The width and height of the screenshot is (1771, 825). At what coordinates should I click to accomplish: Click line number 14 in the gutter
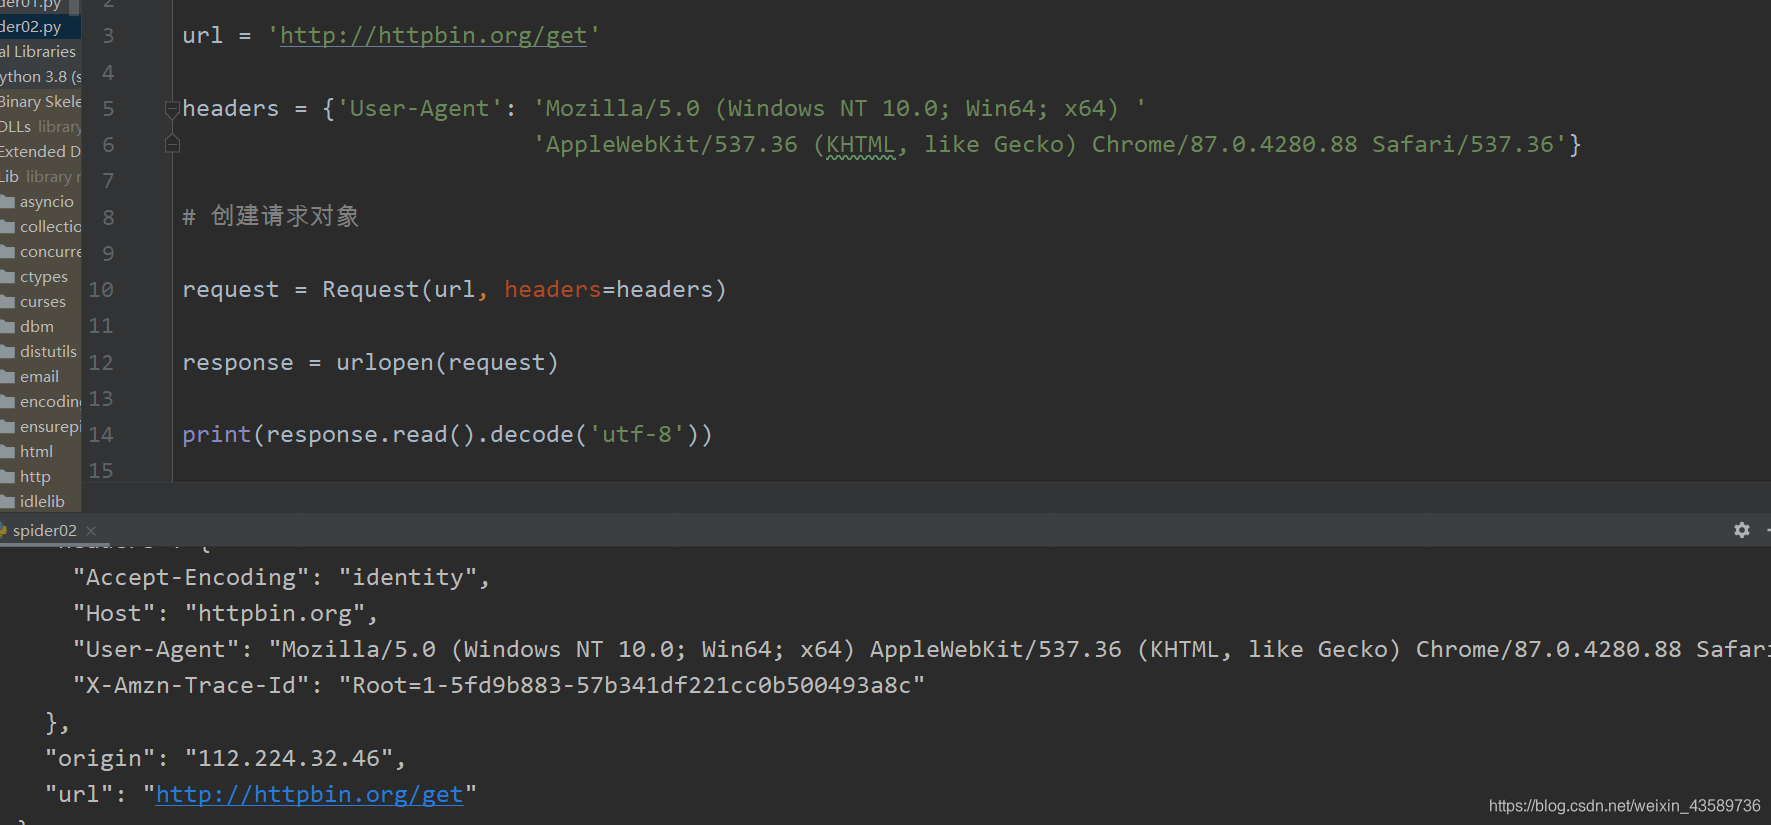pos(101,435)
